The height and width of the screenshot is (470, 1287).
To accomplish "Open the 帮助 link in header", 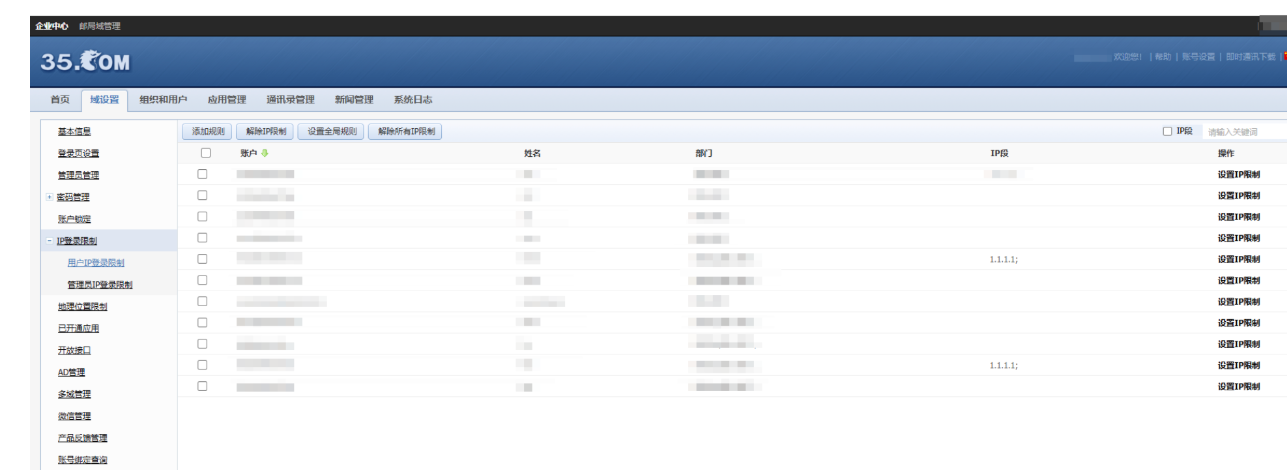I will (1162, 57).
